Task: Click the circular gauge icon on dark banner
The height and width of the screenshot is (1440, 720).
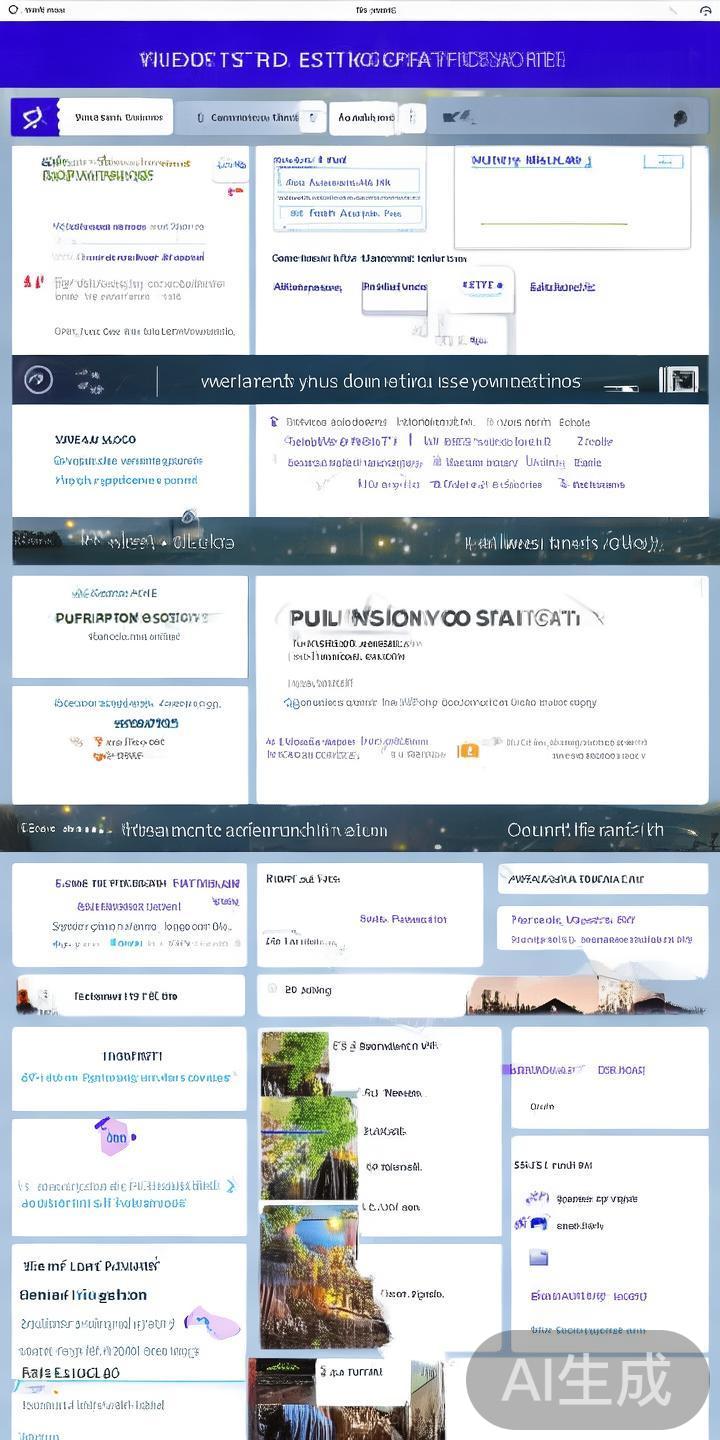Action: (x=38, y=380)
